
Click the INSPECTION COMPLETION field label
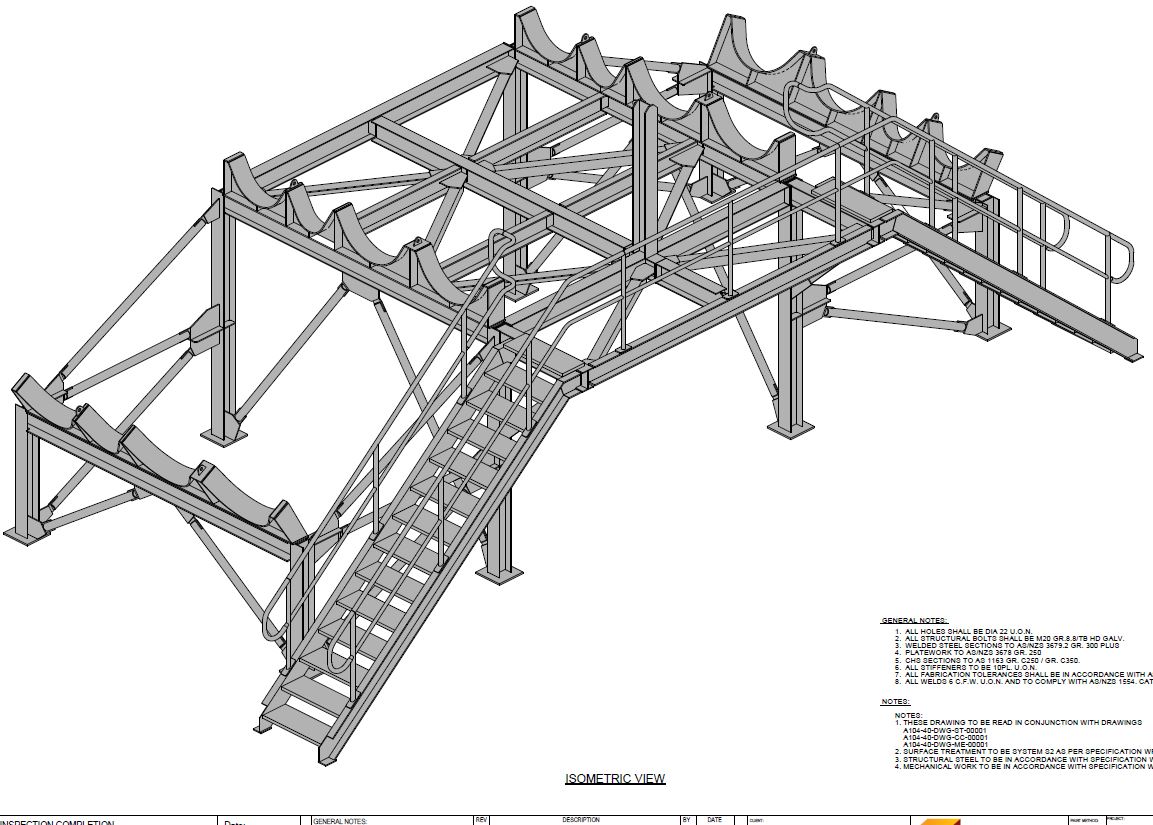(58, 822)
